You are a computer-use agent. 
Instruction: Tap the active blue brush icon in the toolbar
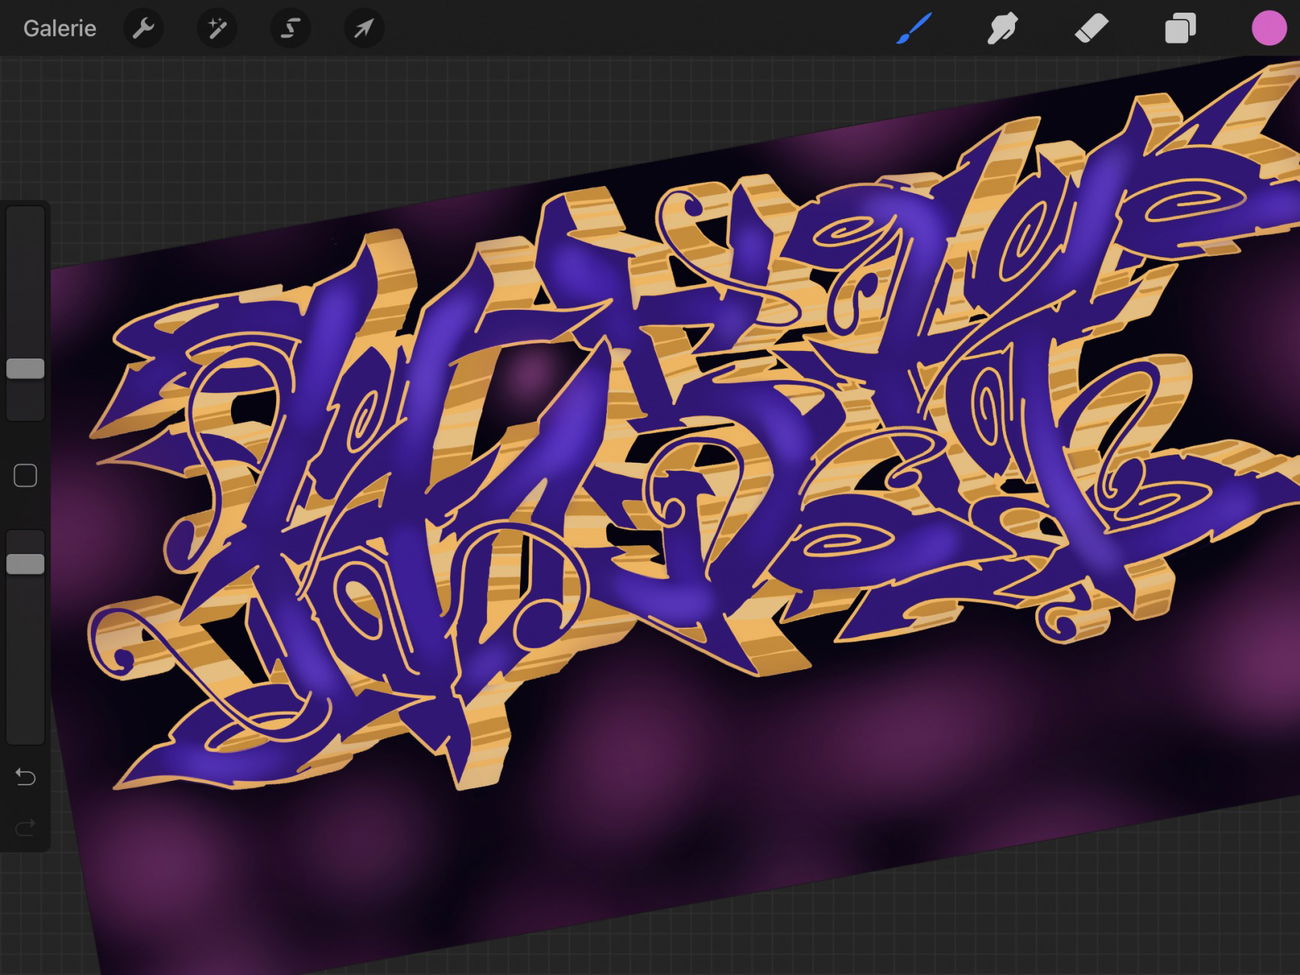pos(914,28)
